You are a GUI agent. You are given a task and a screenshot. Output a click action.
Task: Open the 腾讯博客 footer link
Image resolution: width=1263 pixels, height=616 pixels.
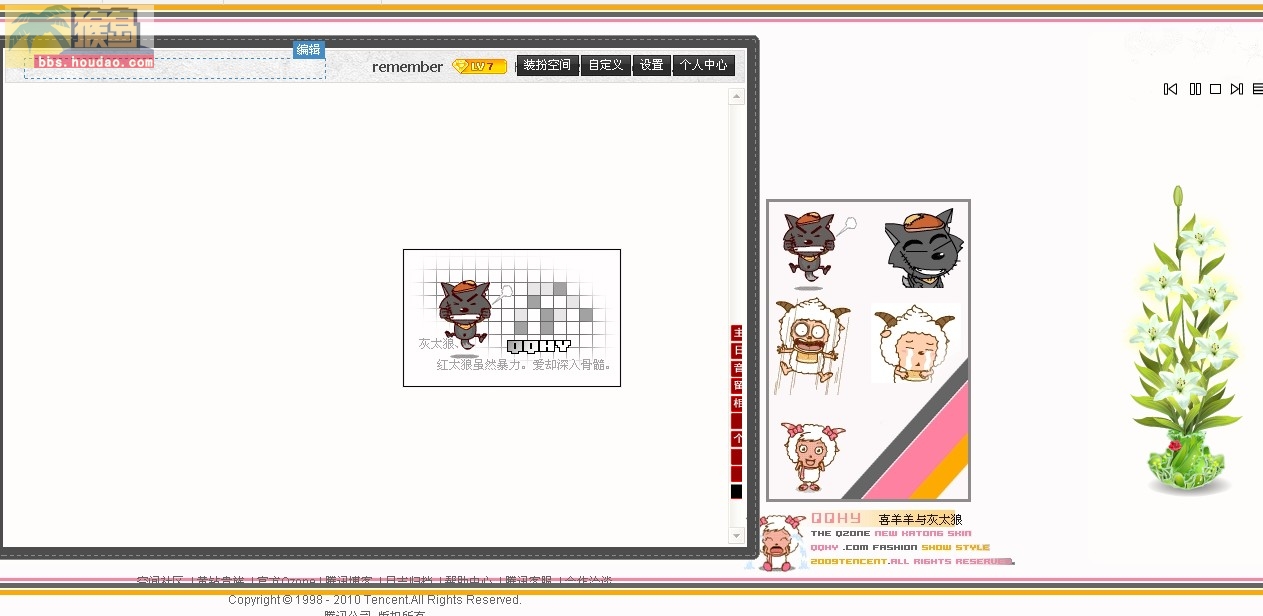coord(348,581)
